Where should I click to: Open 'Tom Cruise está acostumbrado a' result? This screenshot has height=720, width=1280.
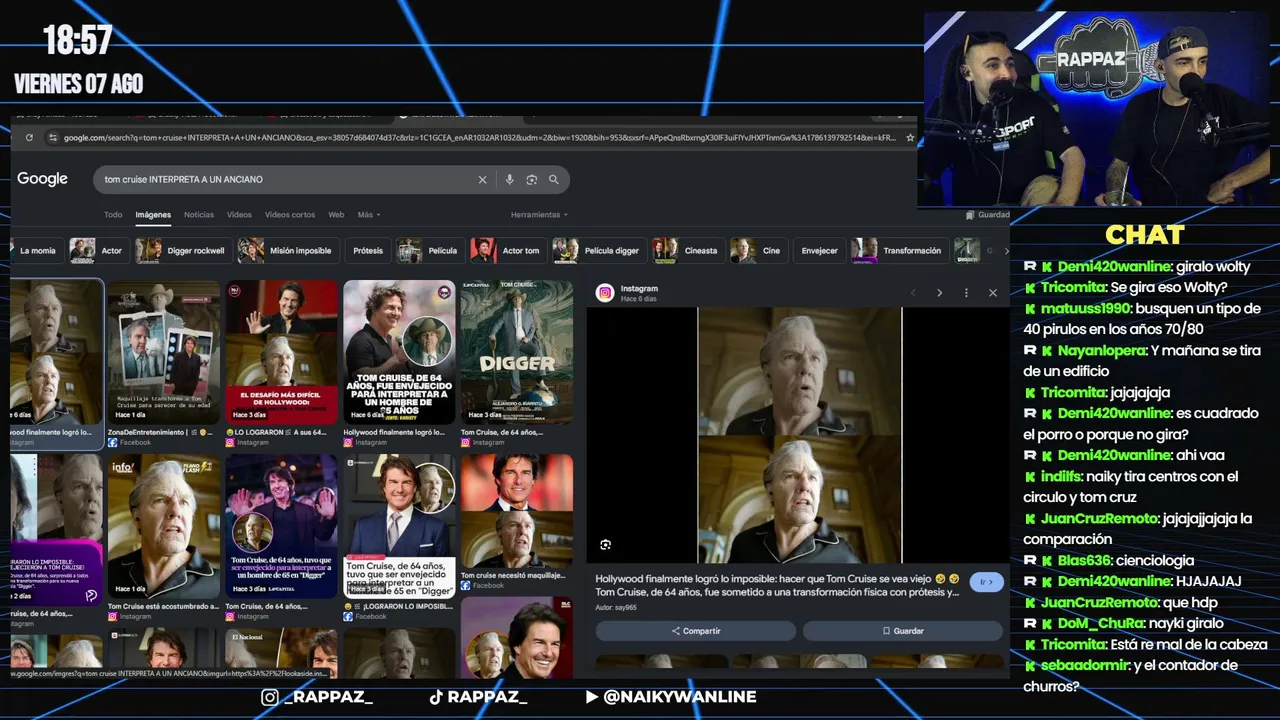[x=164, y=527]
